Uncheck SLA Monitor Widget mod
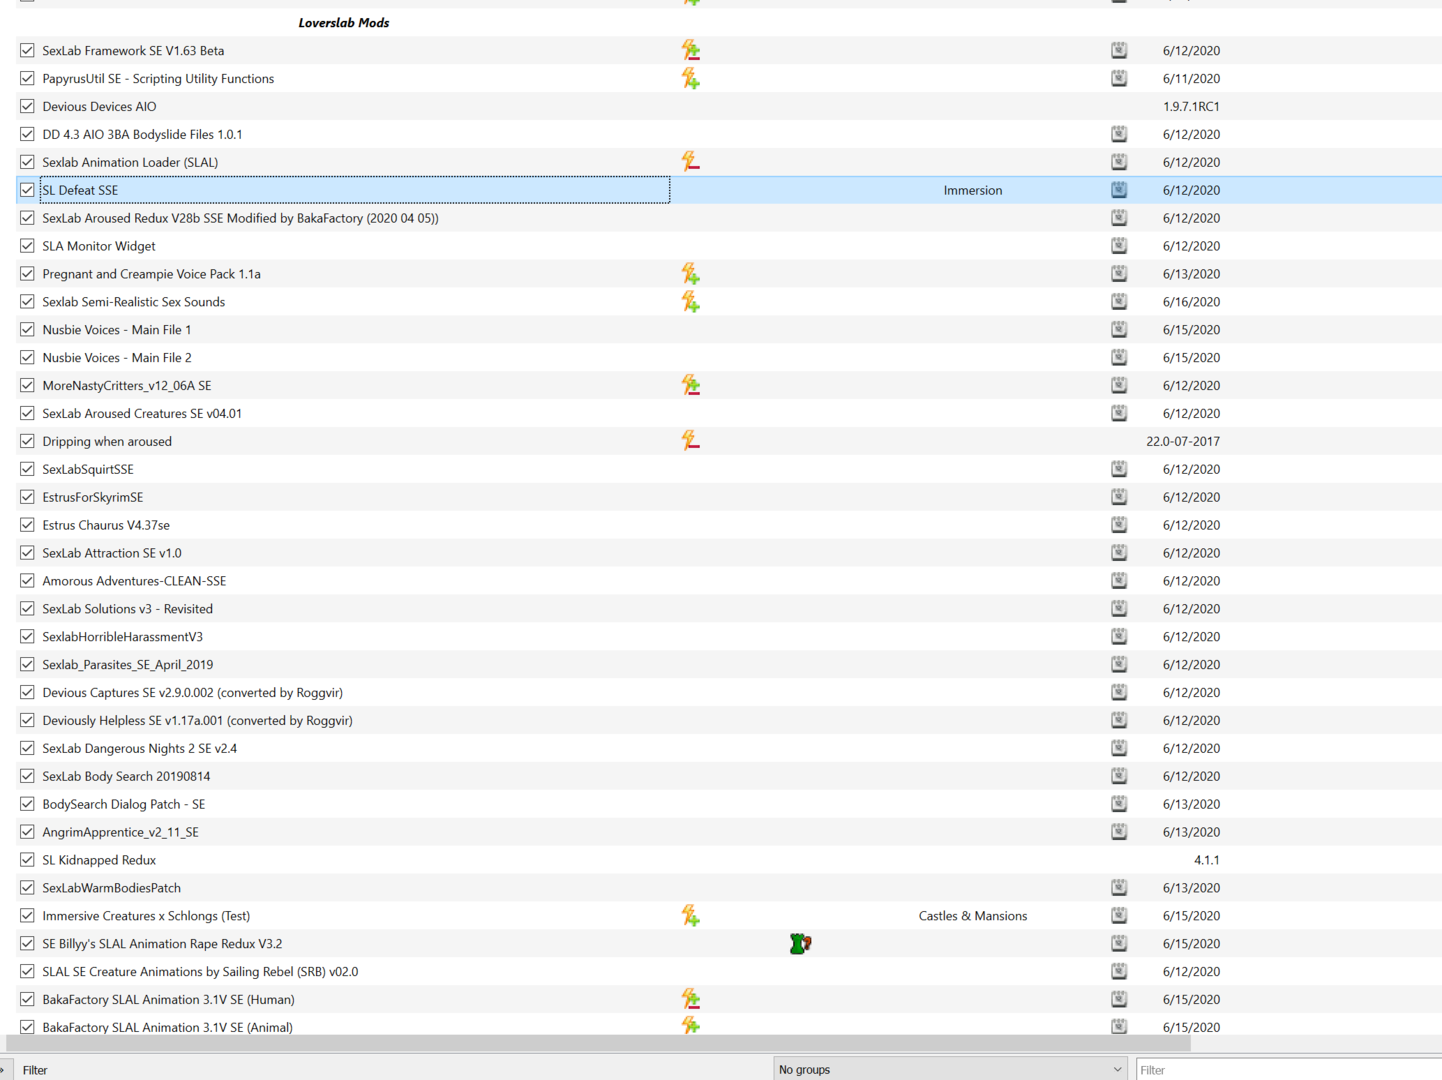This screenshot has width=1442, height=1080. click(x=27, y=246)
